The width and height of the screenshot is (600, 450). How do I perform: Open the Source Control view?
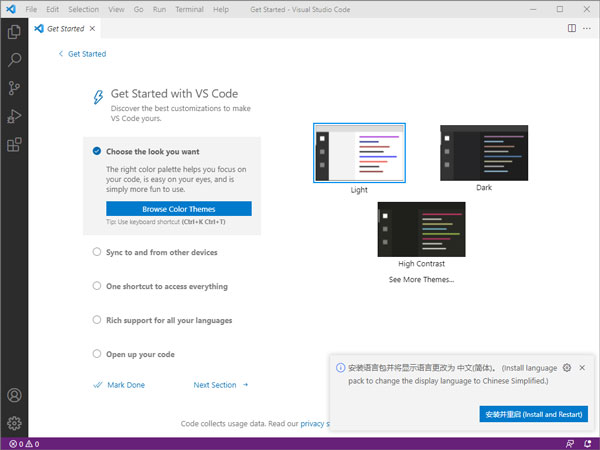pos(14,88)
